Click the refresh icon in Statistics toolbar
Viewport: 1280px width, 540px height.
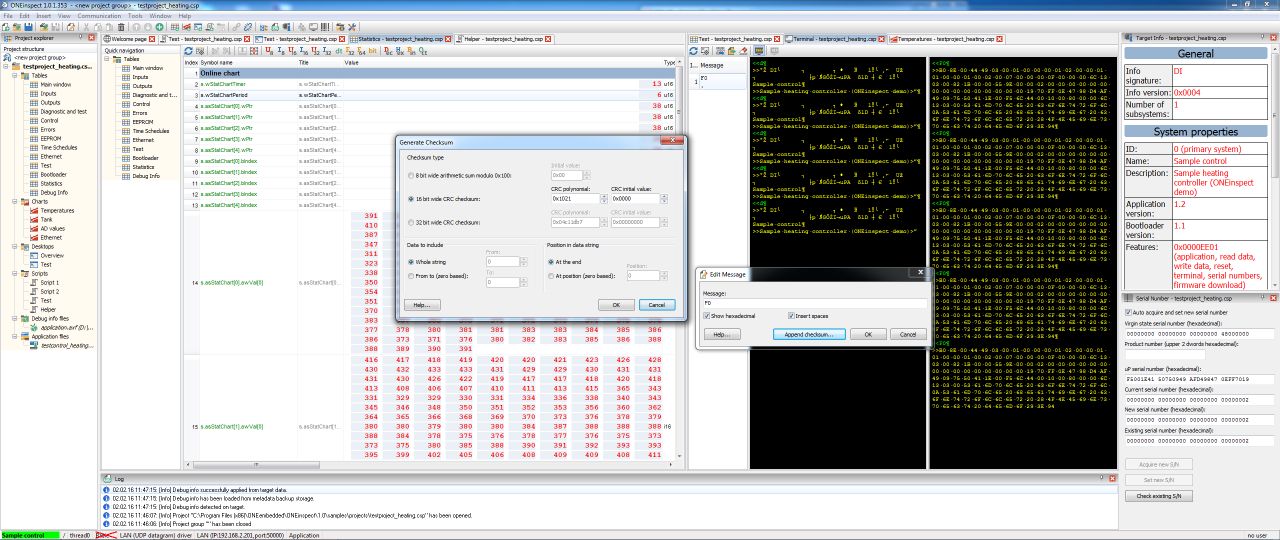coord(188,50)
